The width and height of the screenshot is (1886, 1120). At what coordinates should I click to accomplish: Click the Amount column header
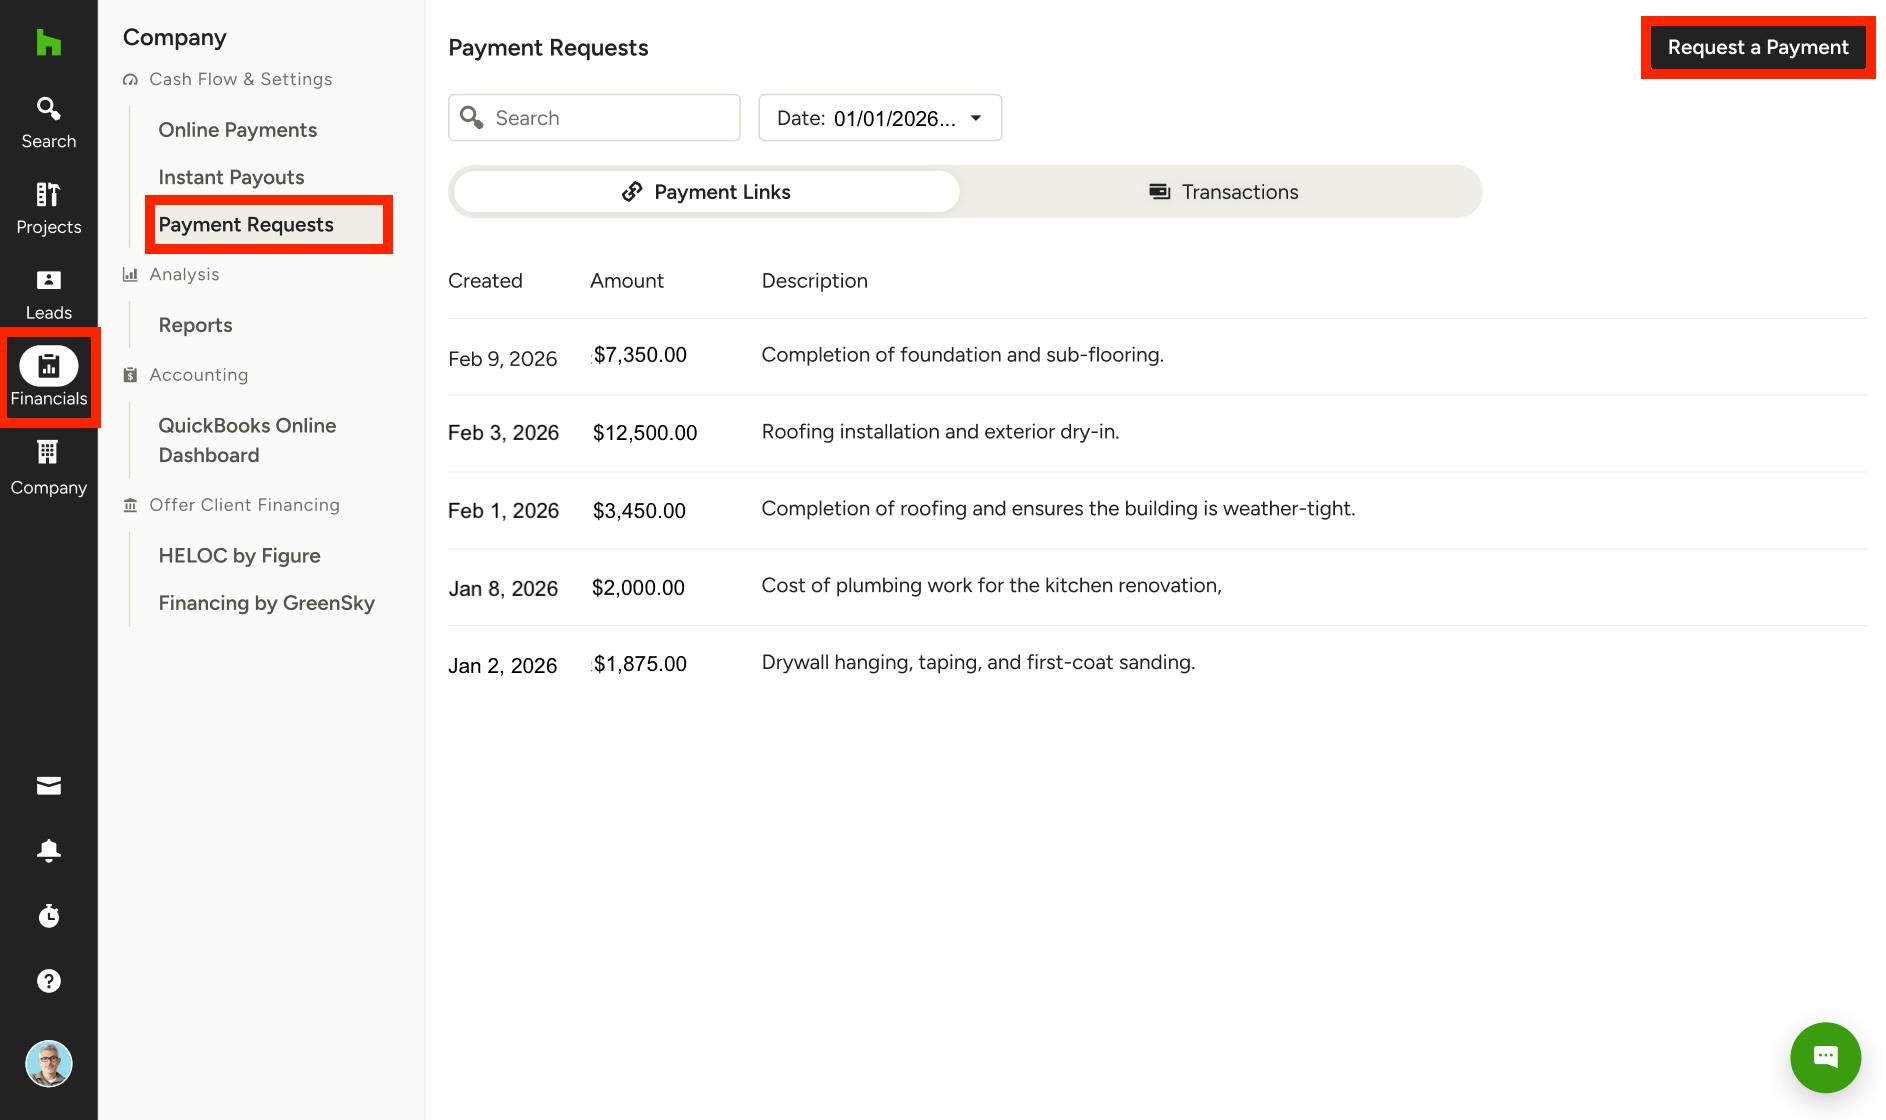point(626,281)
